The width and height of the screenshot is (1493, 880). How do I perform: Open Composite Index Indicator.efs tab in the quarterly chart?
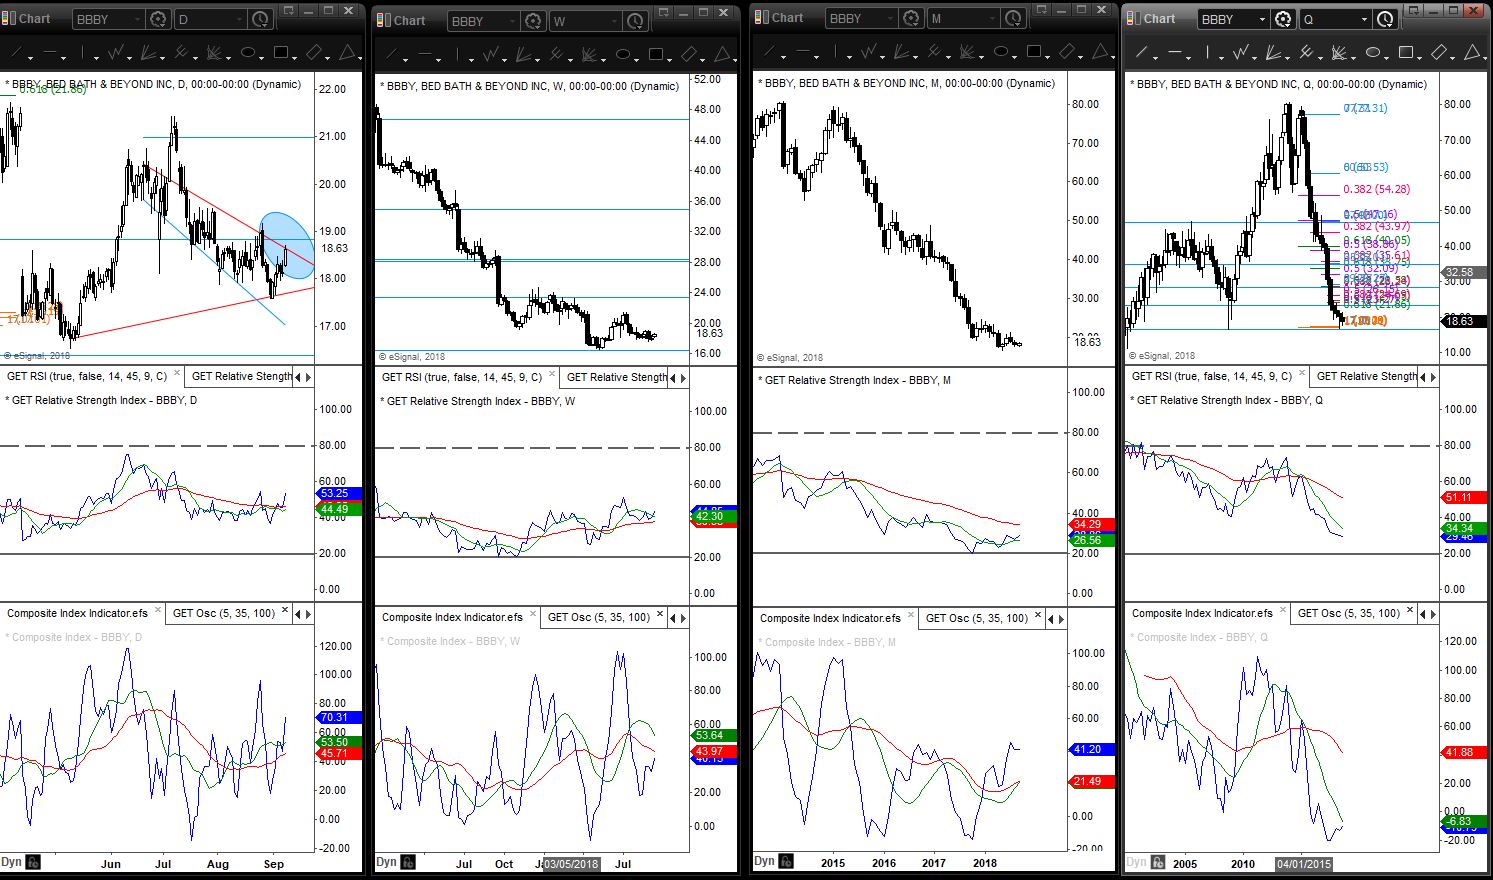(1202, 613)
